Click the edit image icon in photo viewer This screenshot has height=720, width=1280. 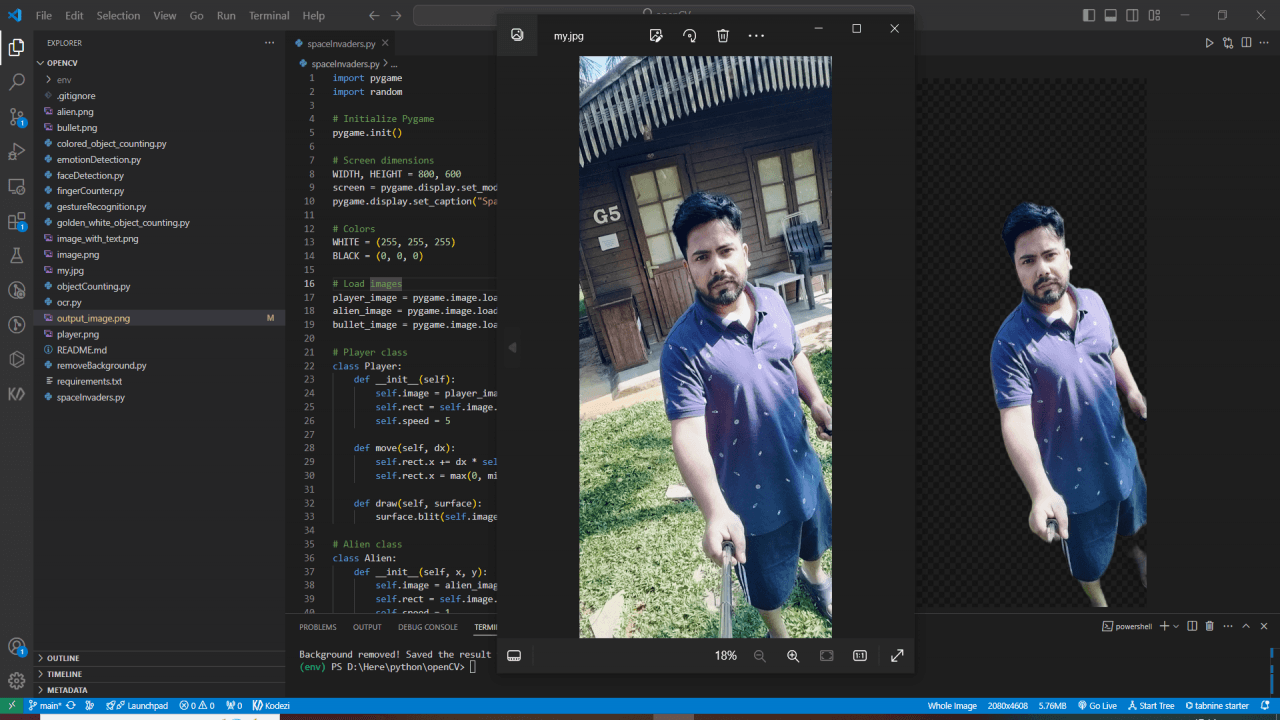pyautogui.click(x=656, y=35)
